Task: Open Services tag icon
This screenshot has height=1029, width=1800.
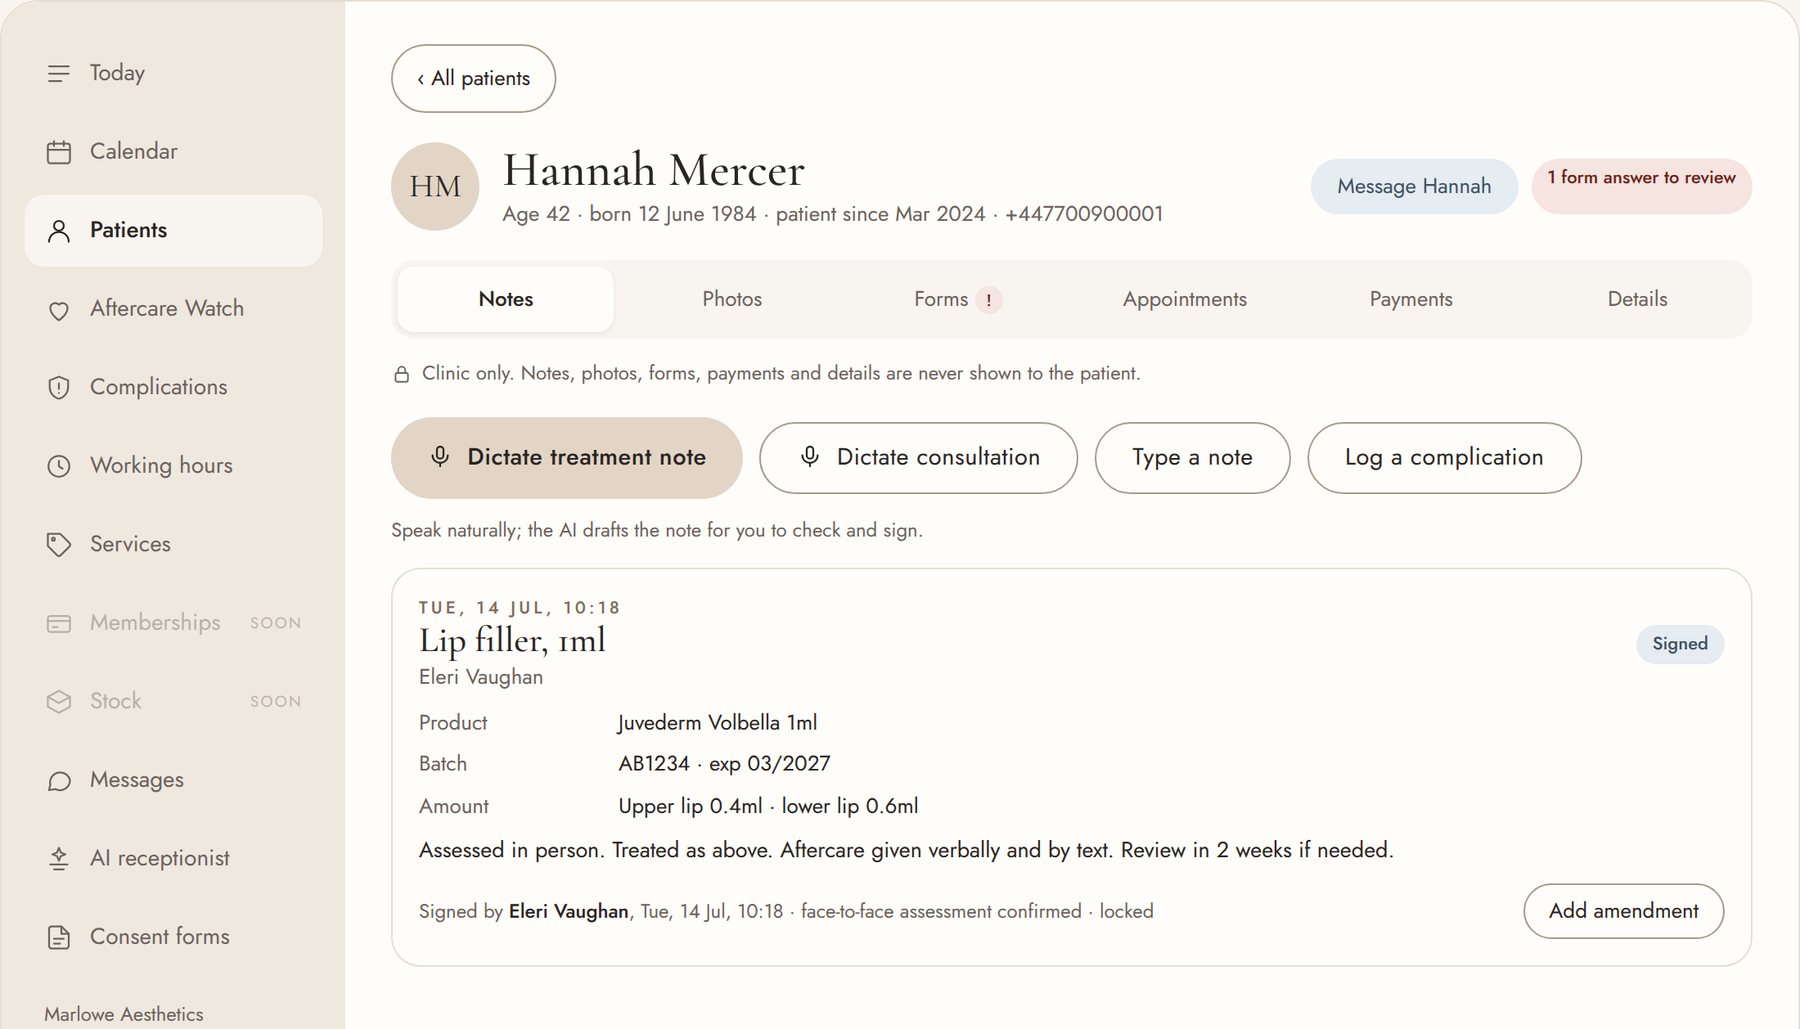Action: (x=59, y=545)
